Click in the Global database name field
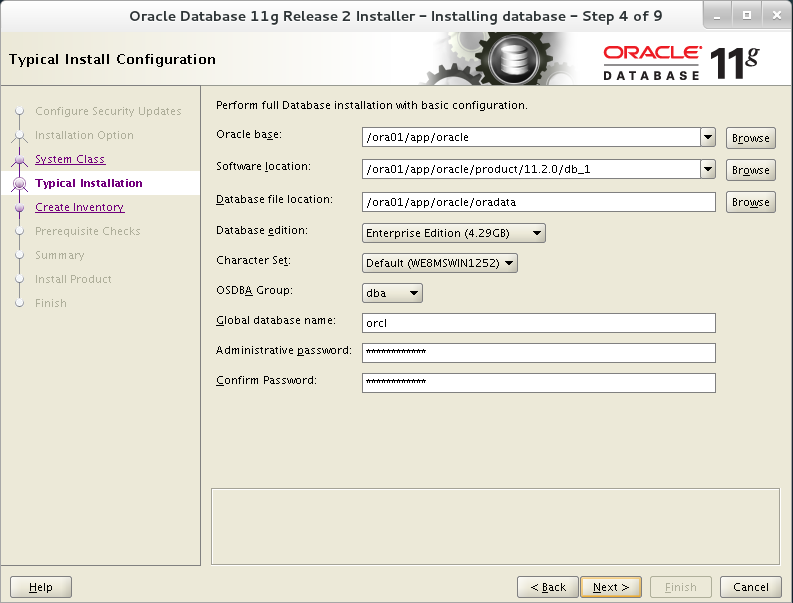 click(x=538, y=322)
